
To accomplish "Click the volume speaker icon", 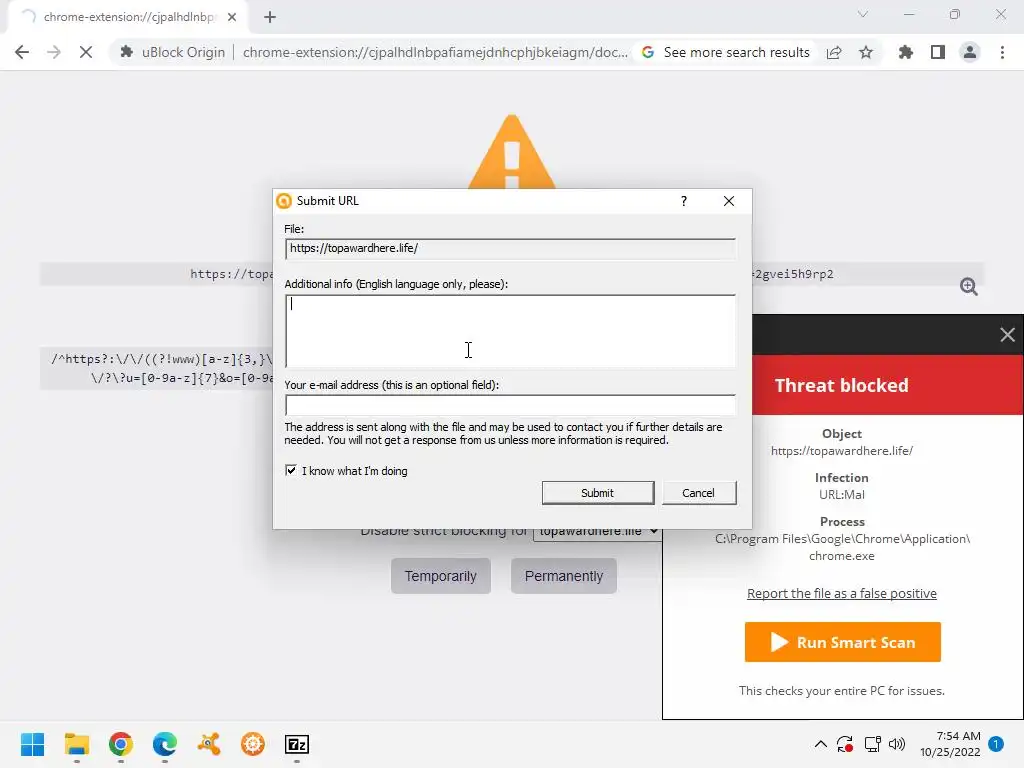I will (897, 744).
